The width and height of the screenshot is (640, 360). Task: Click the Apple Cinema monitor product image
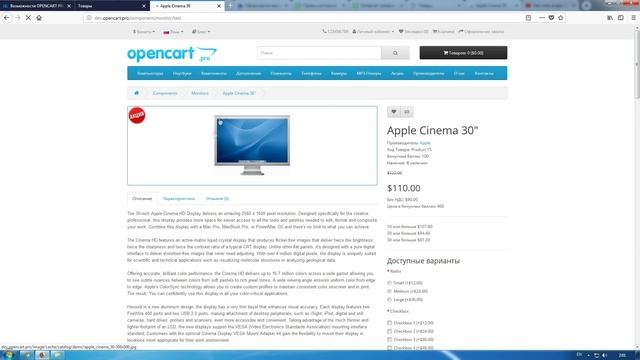click(x=252, y=145)
